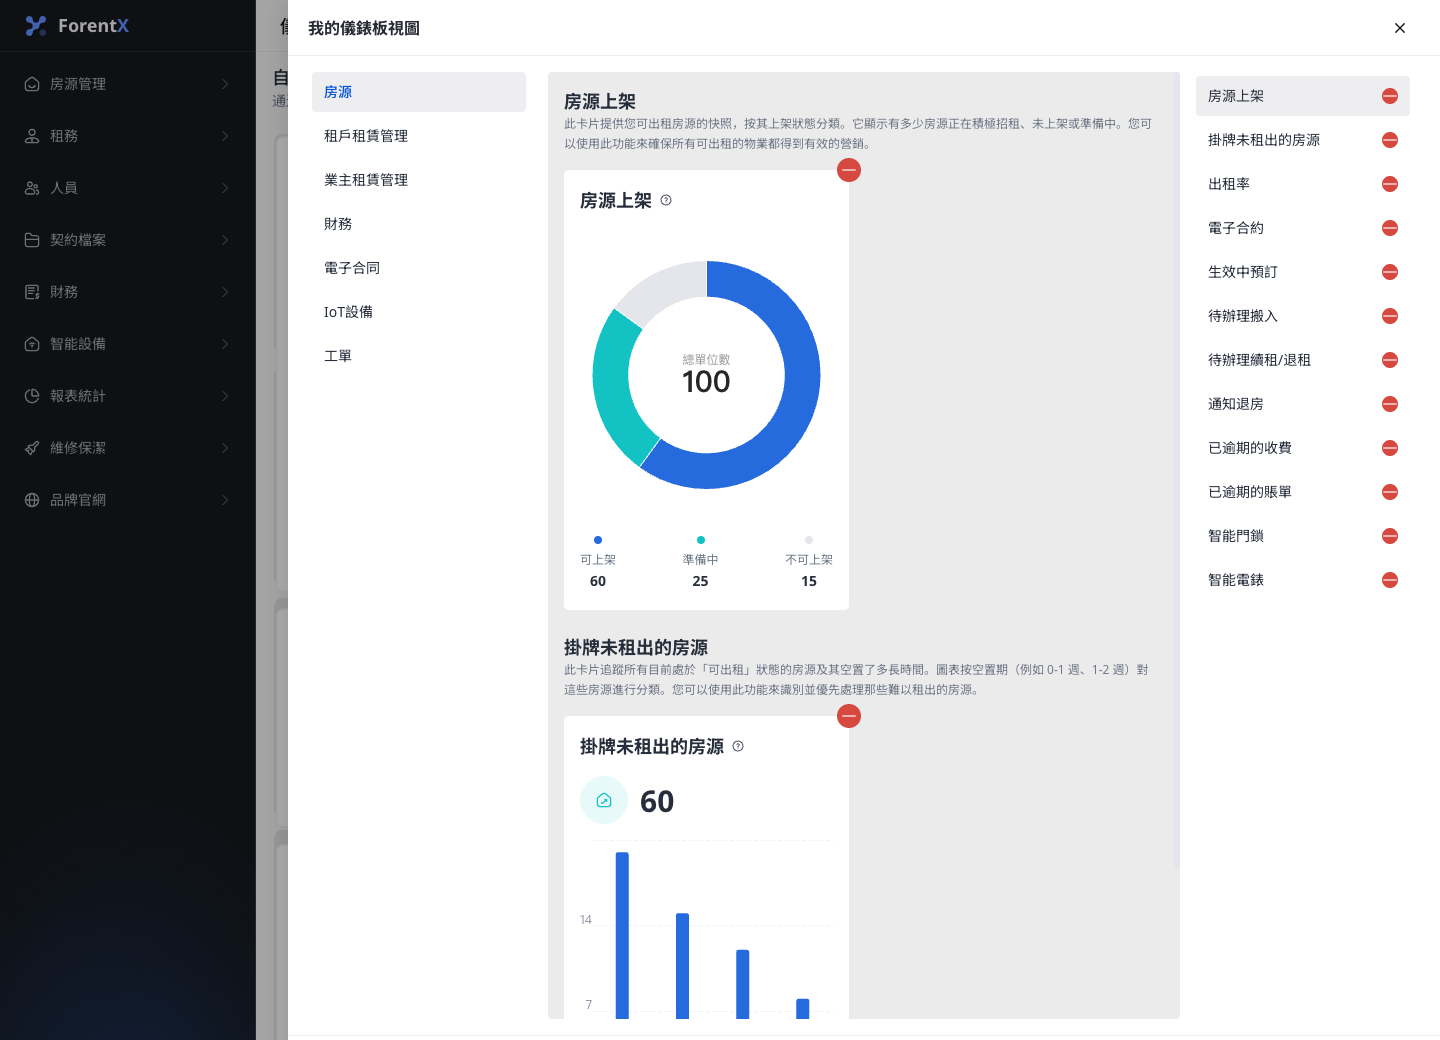Expand 報表統計 in the sidebar

point(128,396)
